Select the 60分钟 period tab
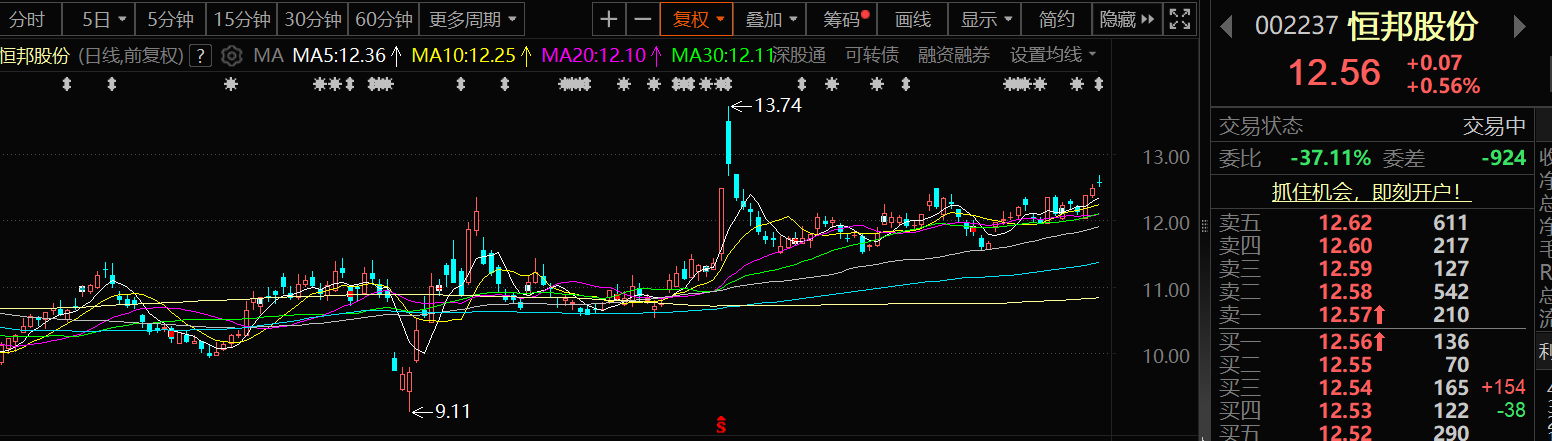 (384, 18)
